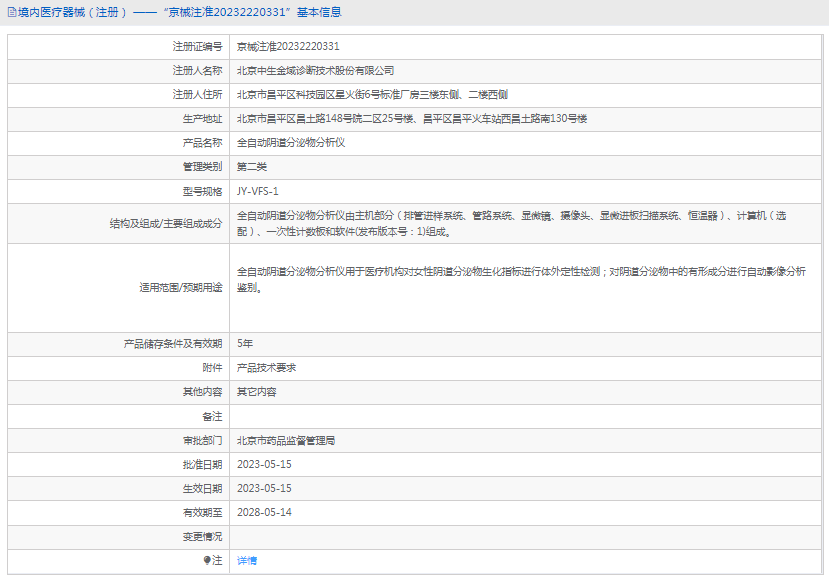Select registration number 京械注准20232220331 value
The image size is (829, 579).
point(288,47)
